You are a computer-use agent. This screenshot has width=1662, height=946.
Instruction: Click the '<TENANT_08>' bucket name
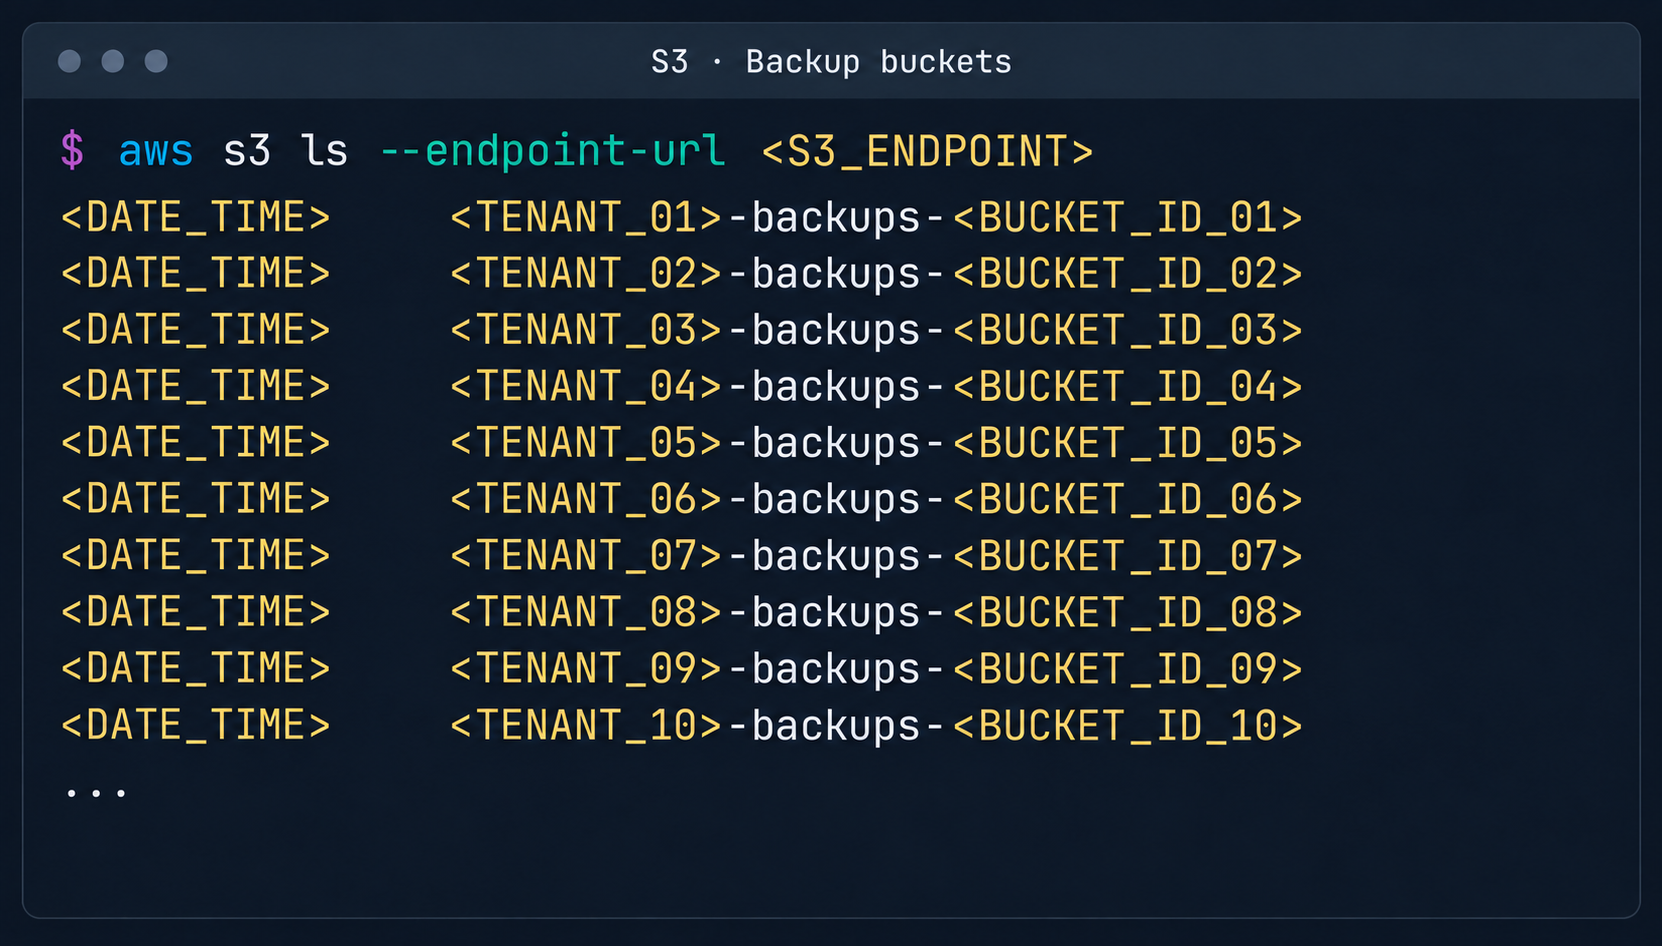pos(586,613)
